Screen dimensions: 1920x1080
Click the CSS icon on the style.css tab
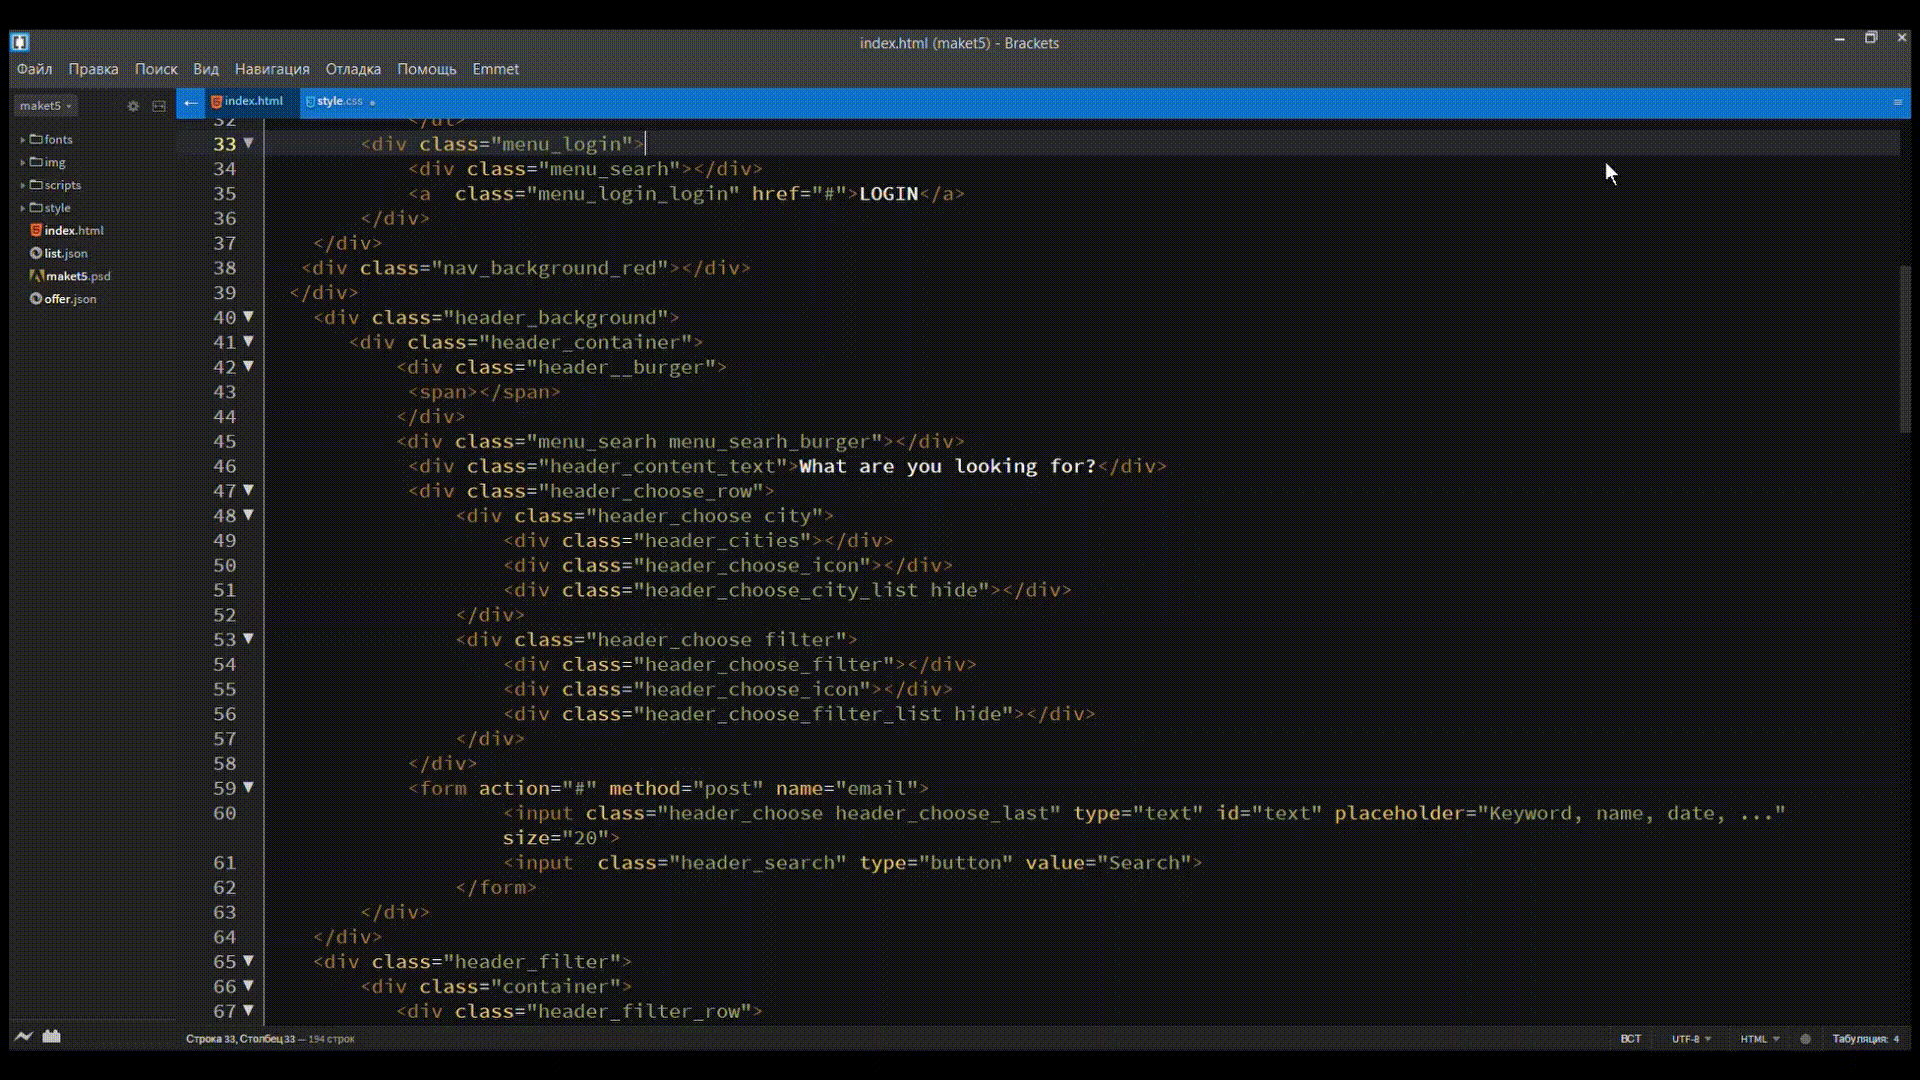point(310,102)
